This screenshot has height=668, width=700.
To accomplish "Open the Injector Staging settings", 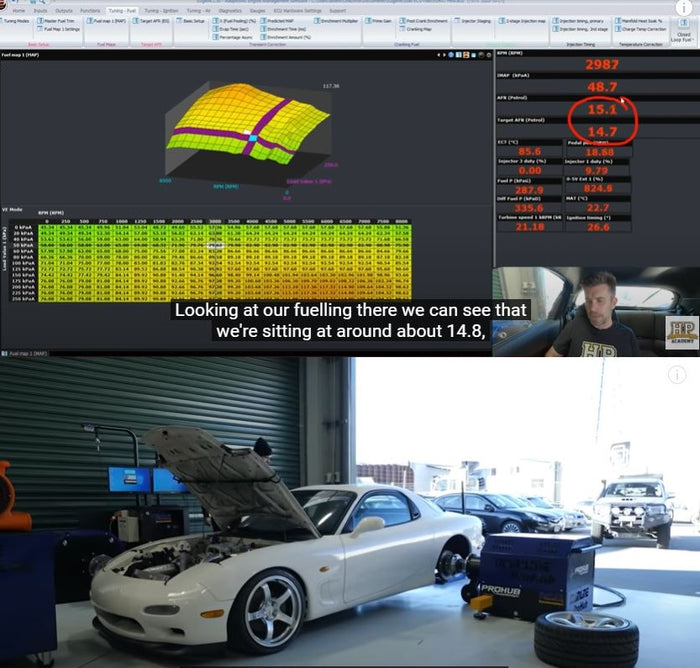I will click(x=473, y=21).
